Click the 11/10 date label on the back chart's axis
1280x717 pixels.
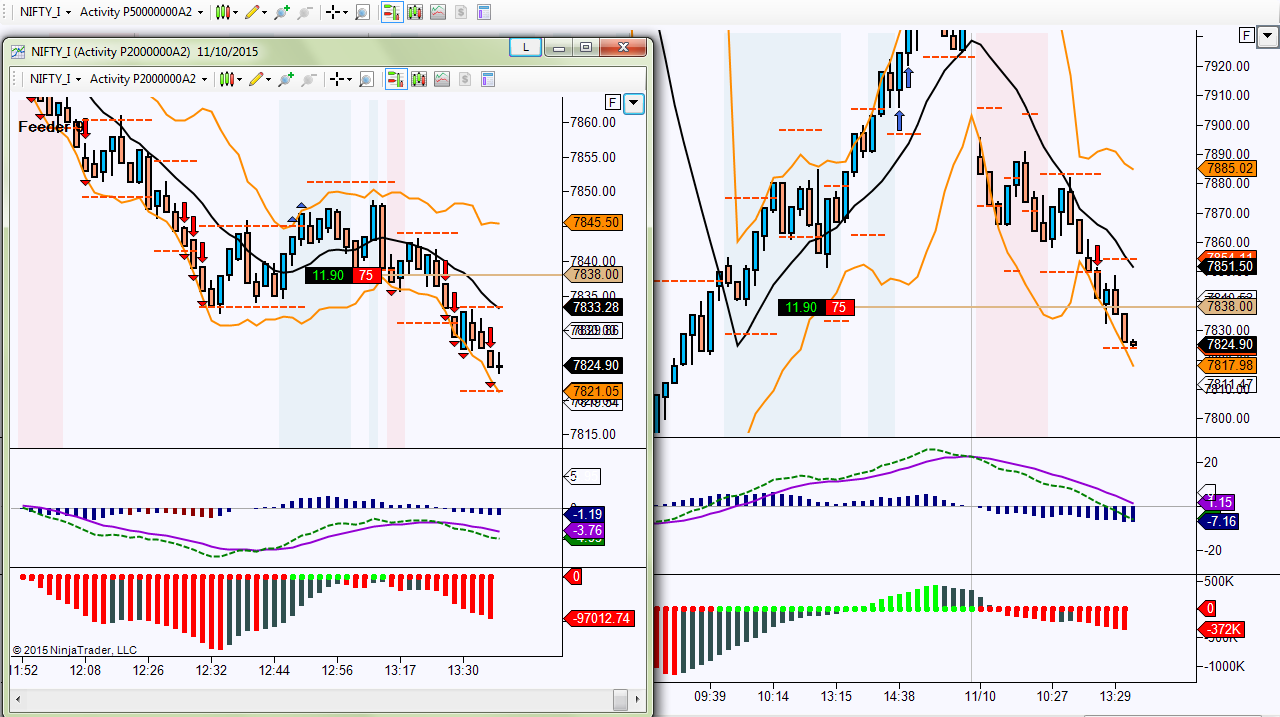[980, 696]
